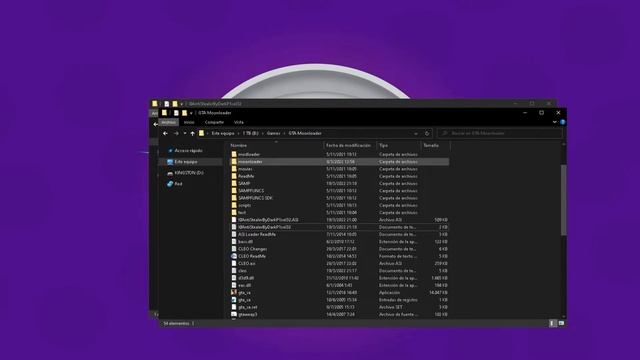Switch to details view in status bar
Viewport: 640px width, 360px height.
(x=553, y=323)
